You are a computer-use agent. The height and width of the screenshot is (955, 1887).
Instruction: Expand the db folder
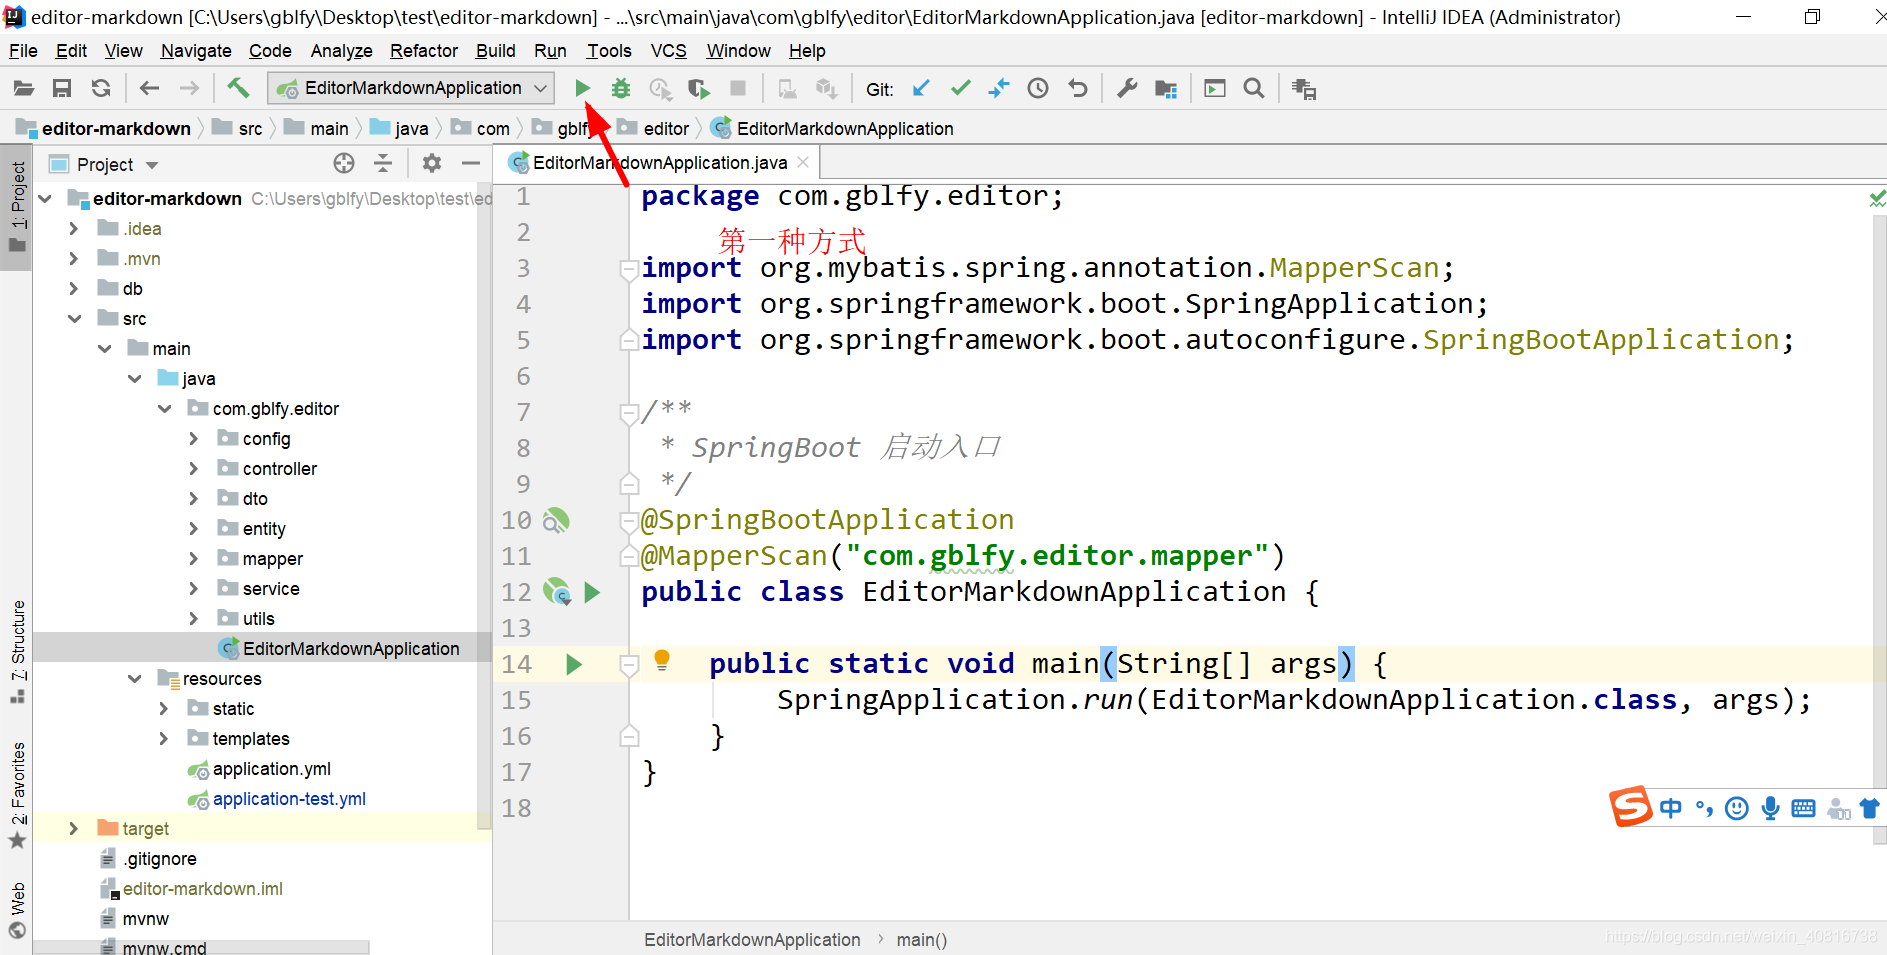73,289
